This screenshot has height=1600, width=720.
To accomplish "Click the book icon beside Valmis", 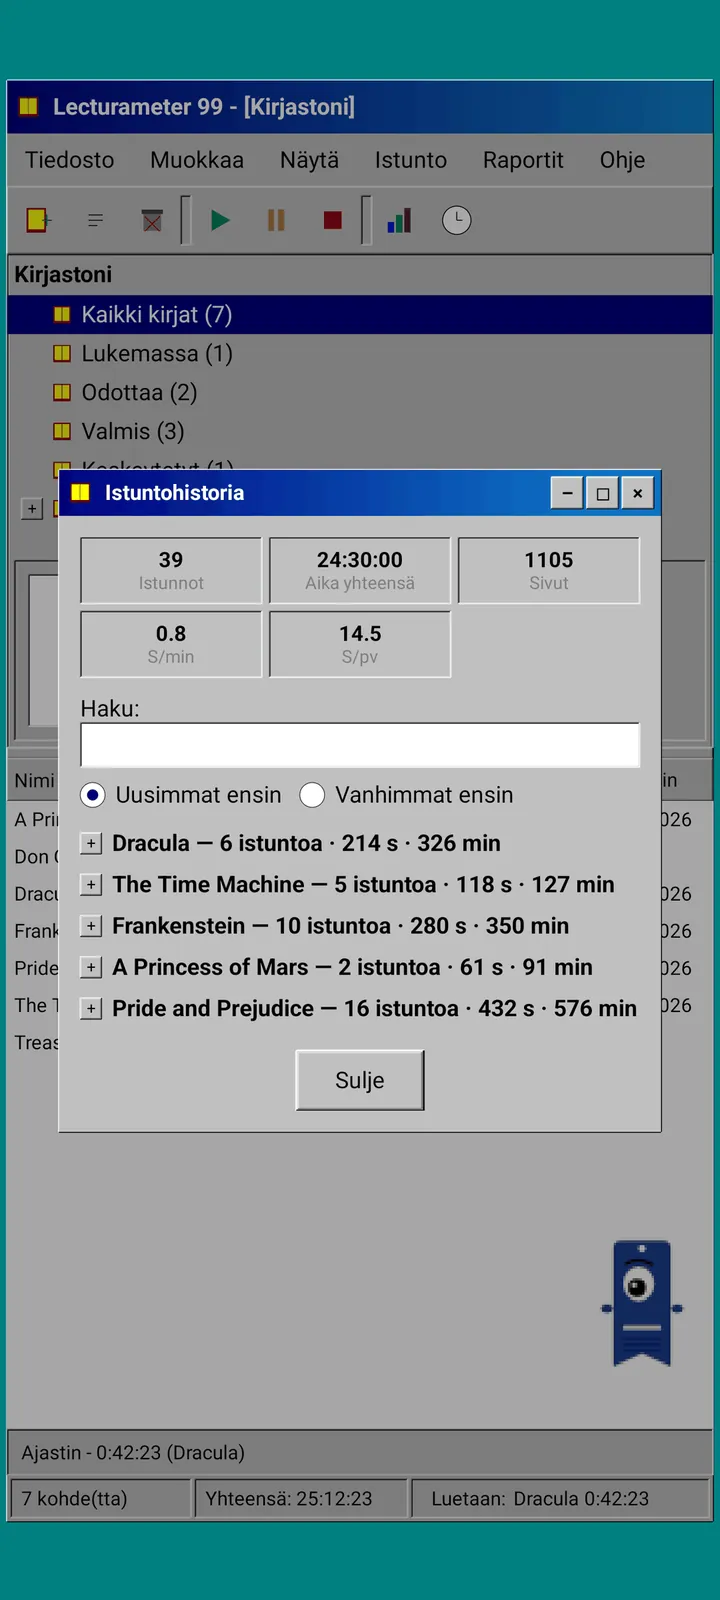I will coord(62,431).
